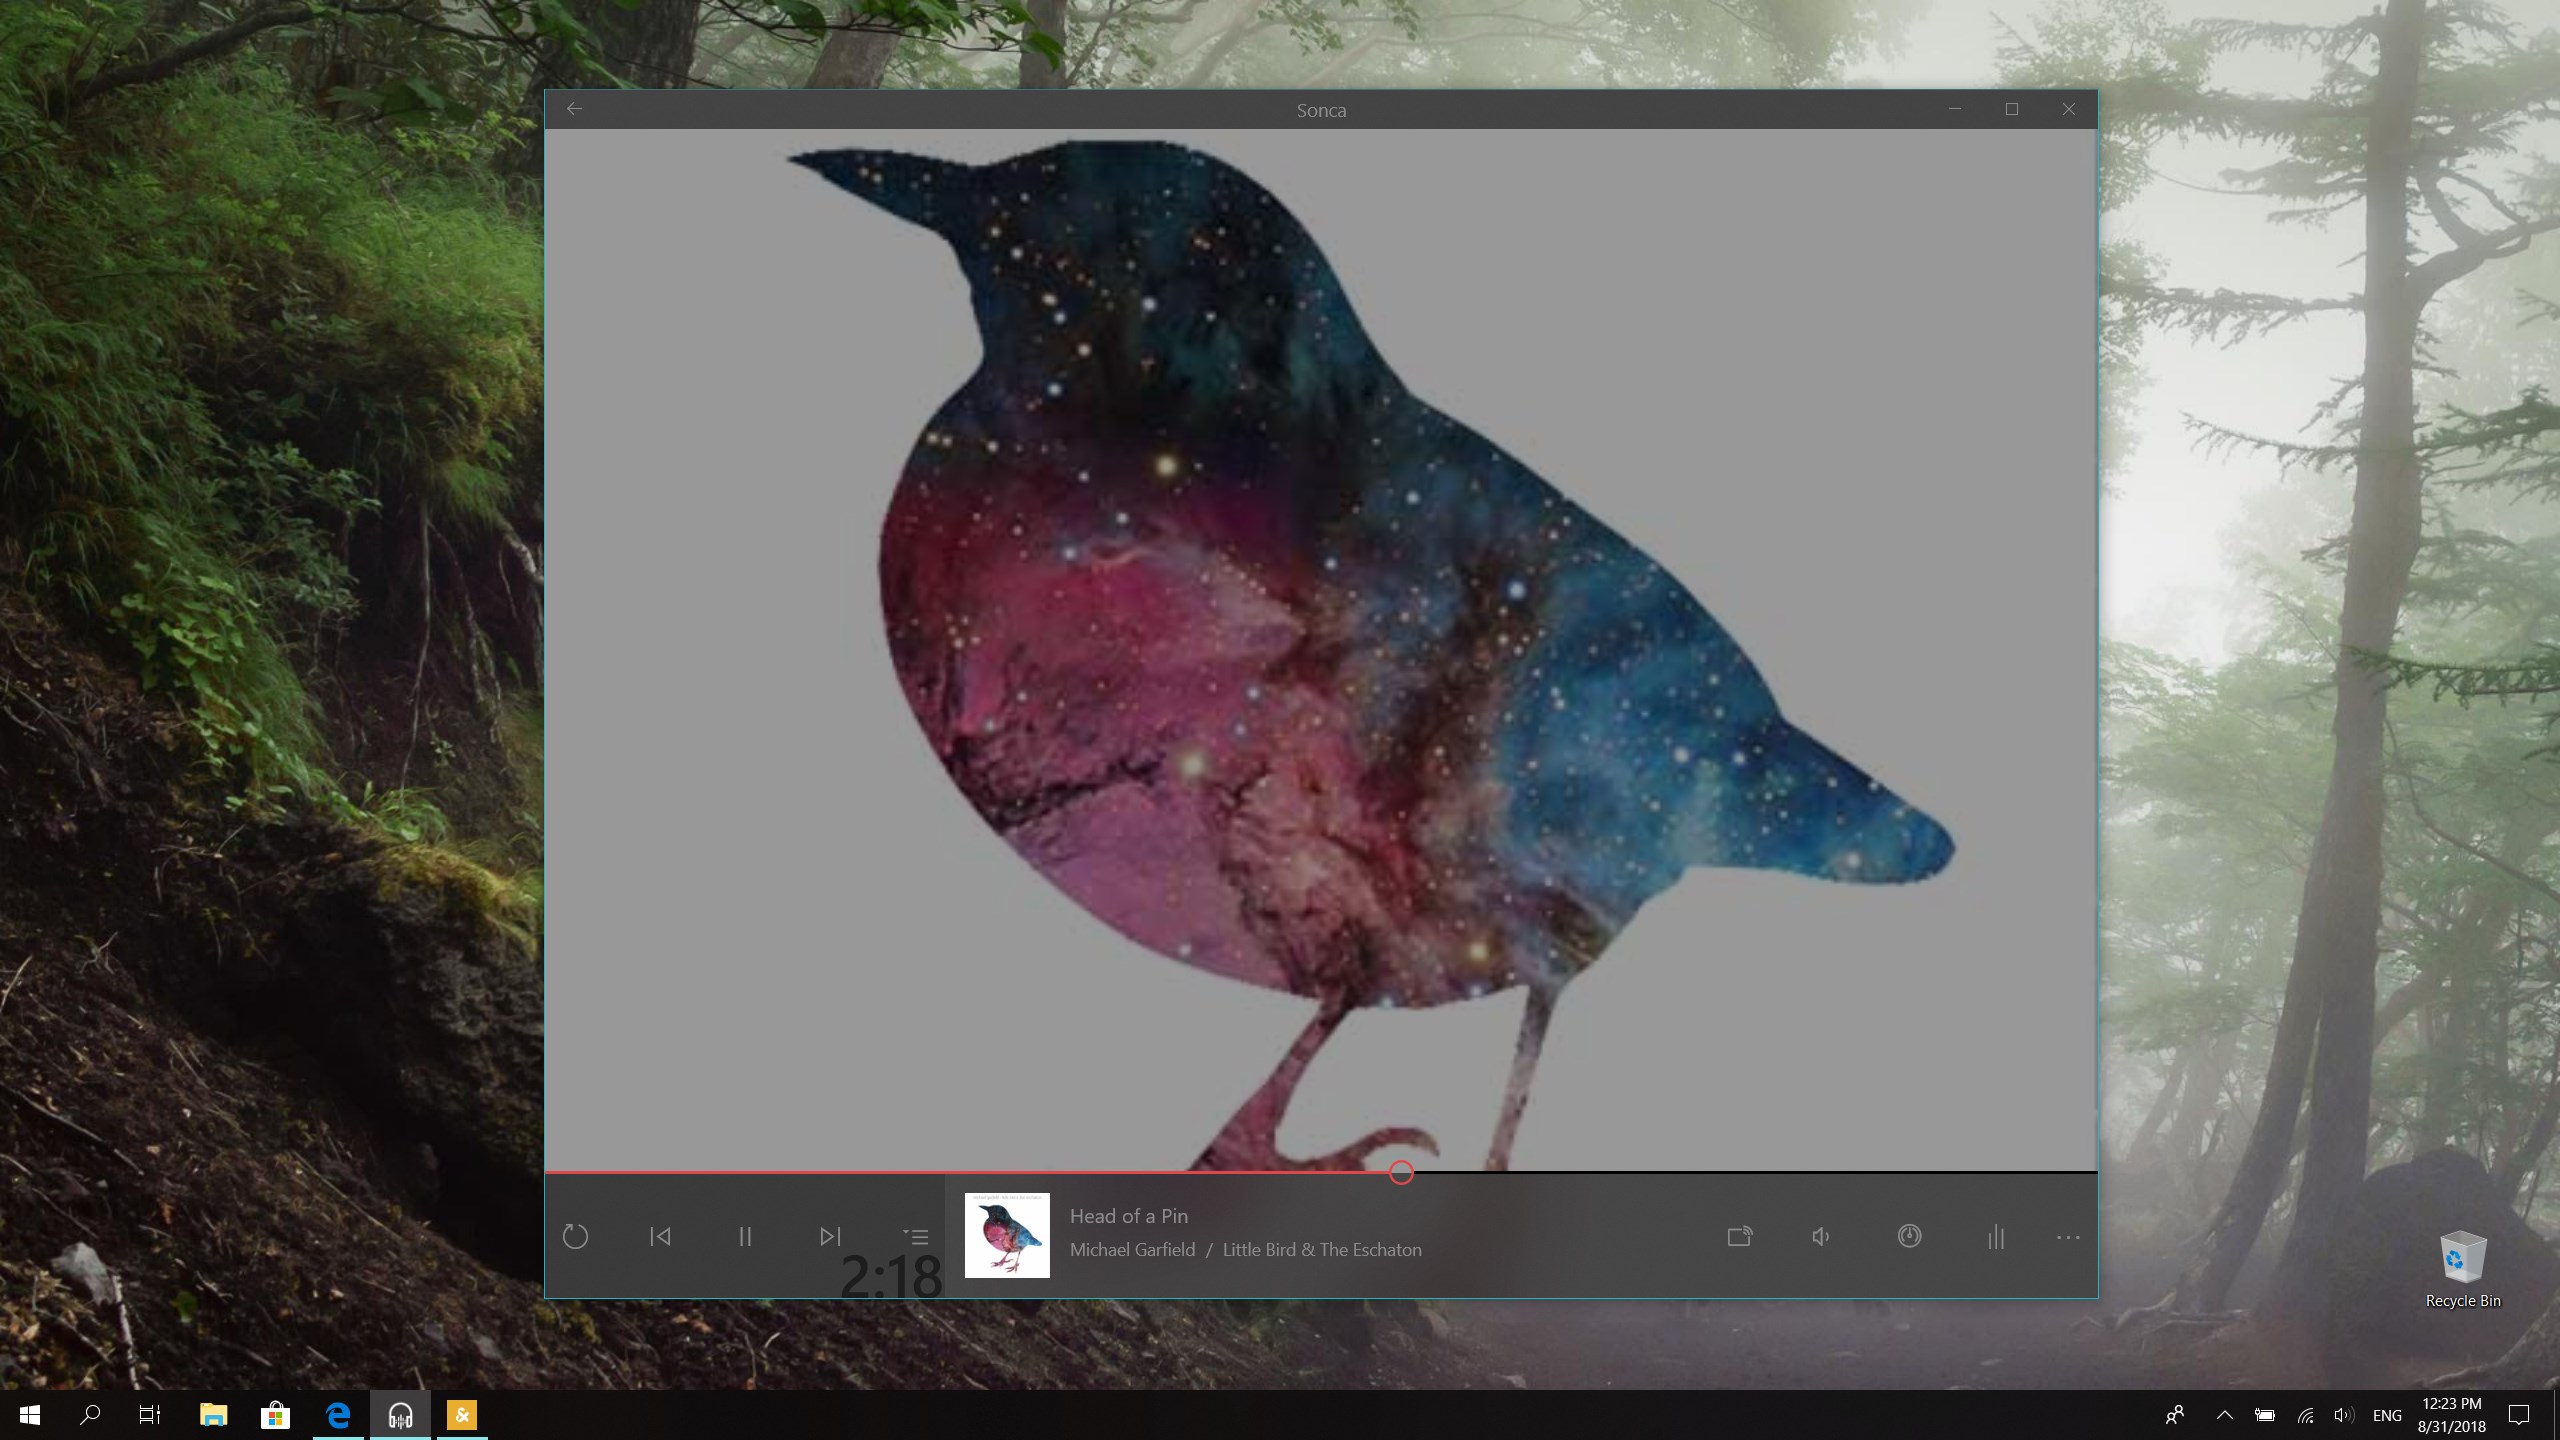The image size is (2560, 1440).
Task: Open the volume control
Action: 1820,1237
